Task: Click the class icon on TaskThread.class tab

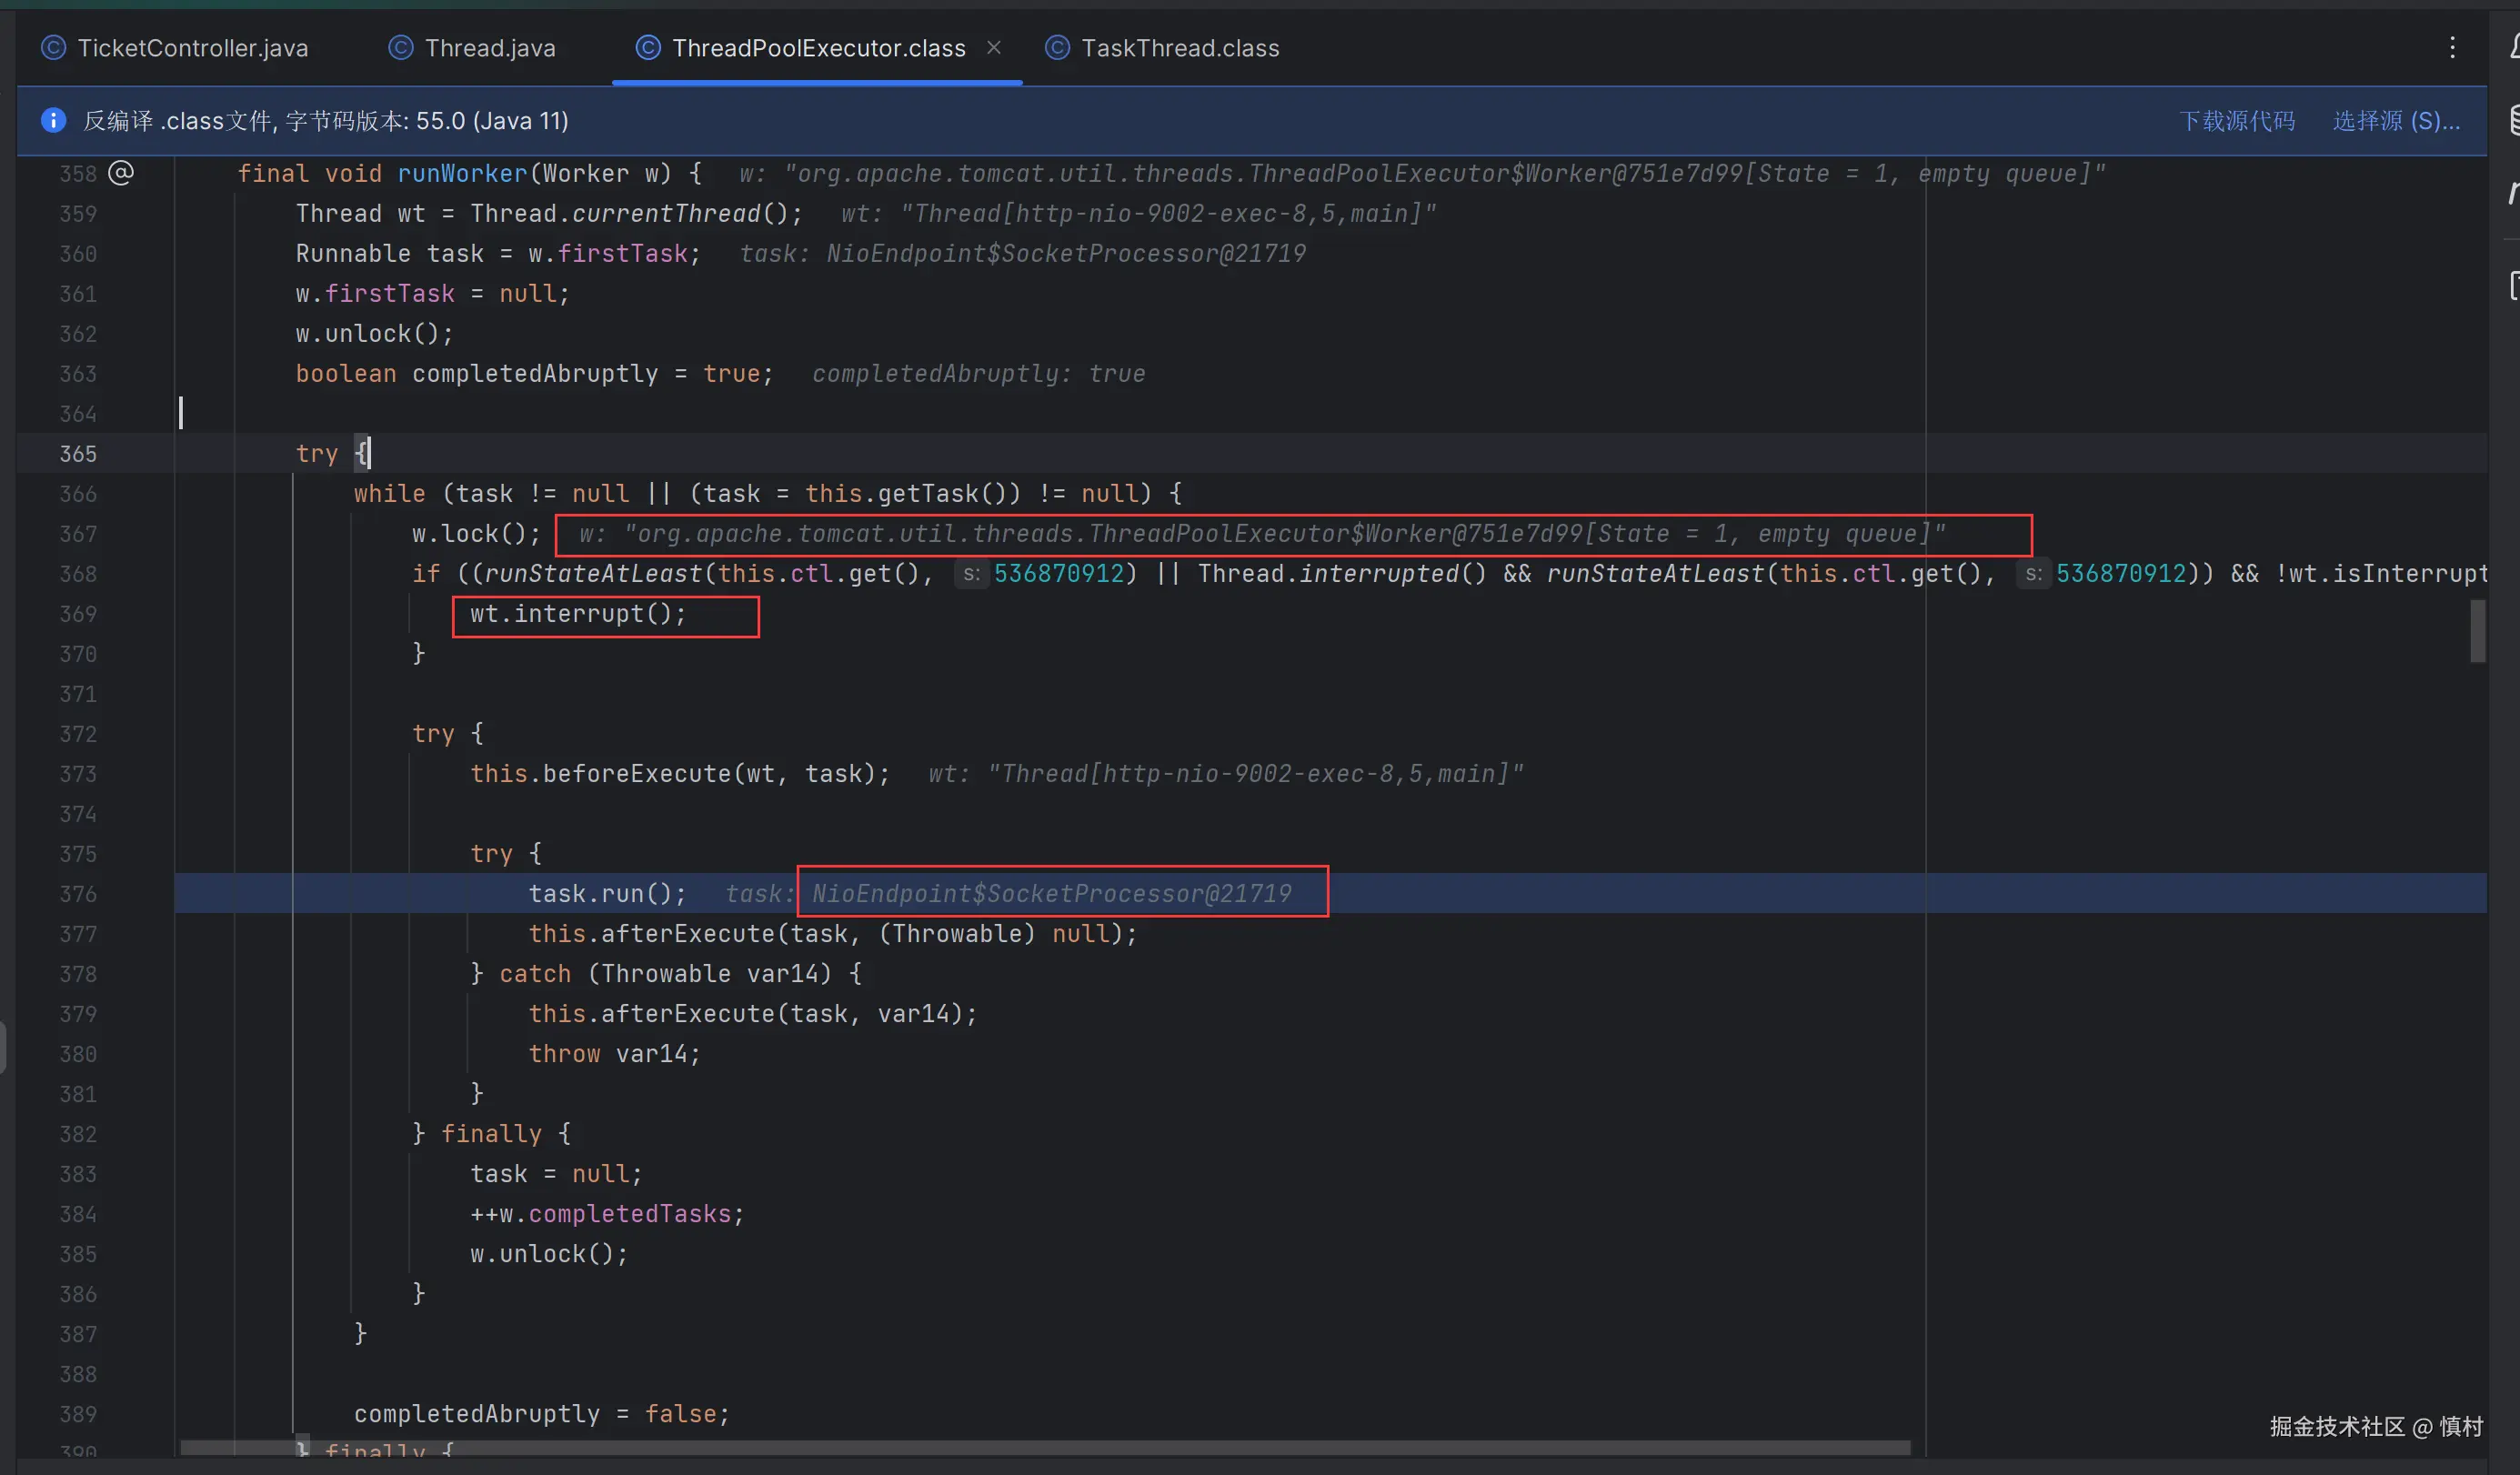Action: click(x=1057, y=48)
